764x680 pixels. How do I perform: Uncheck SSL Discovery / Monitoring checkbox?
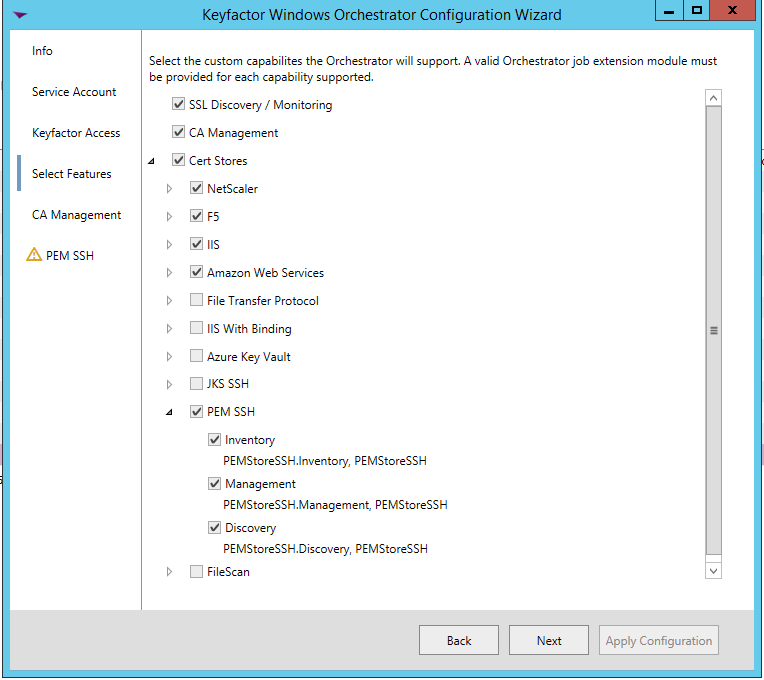pyautogui.click(x=178, y=104)
